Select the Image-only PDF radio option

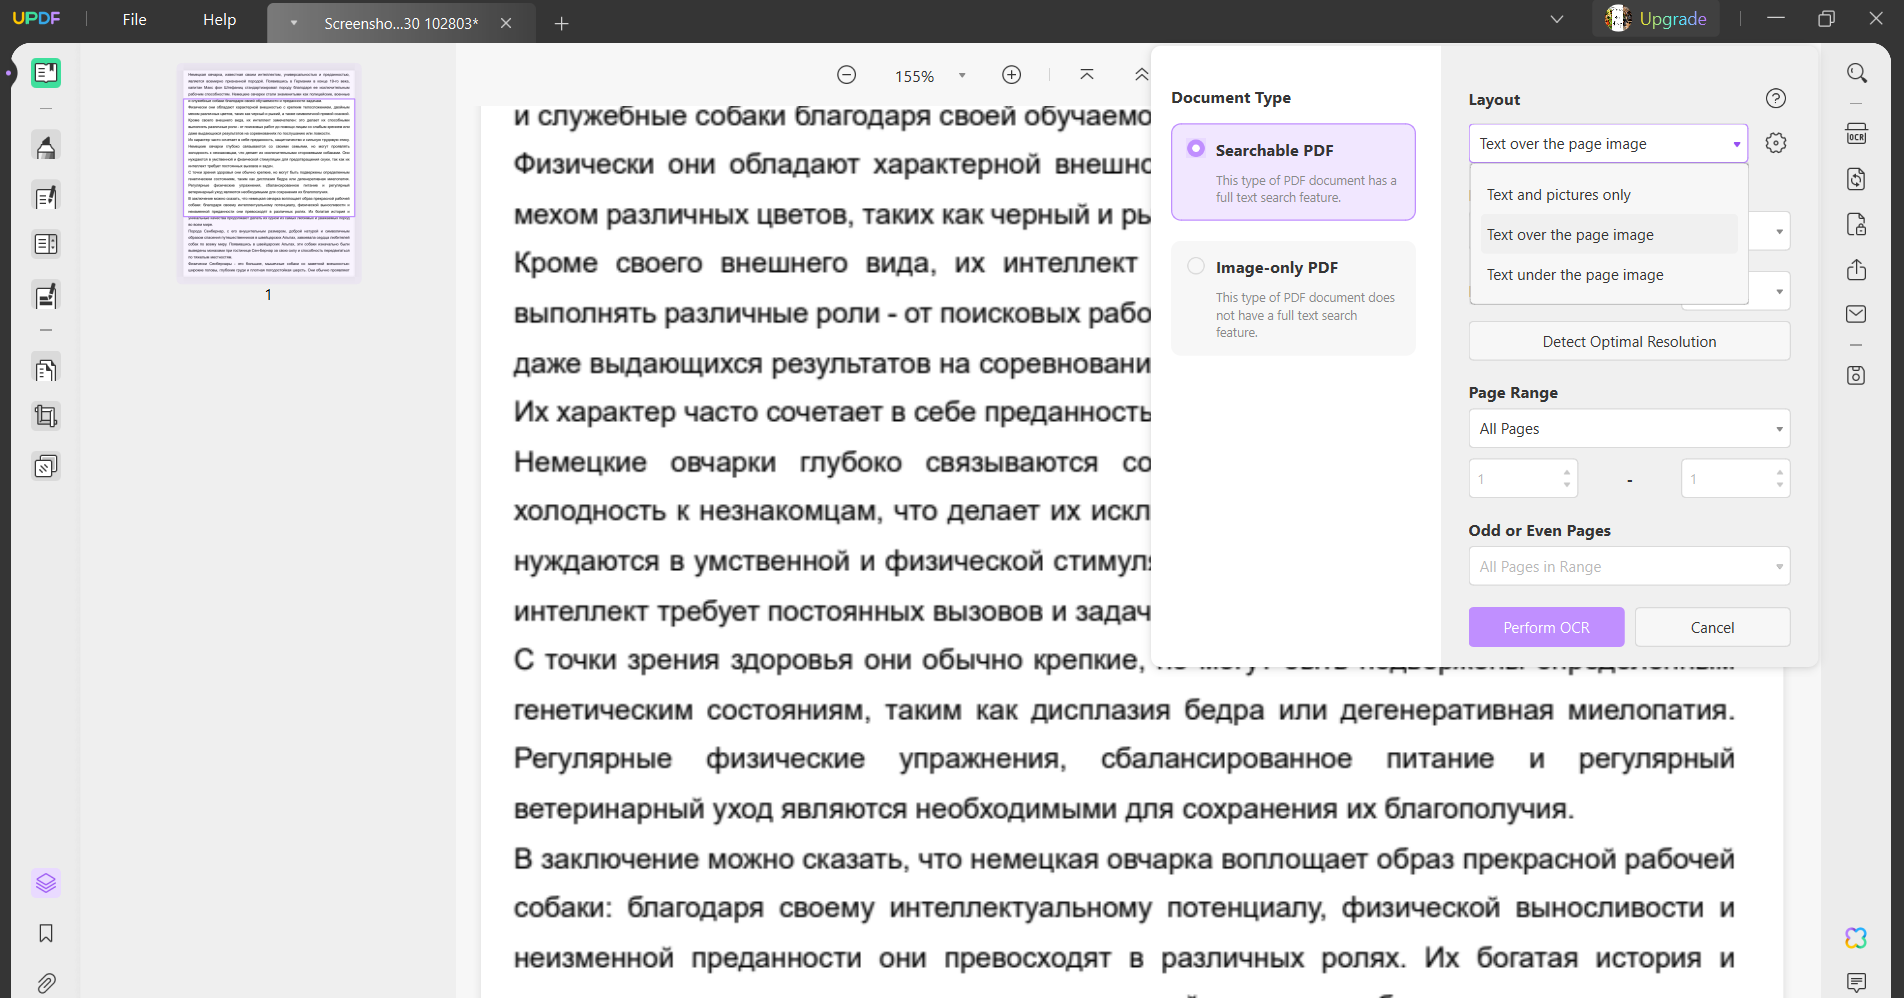pyautogui.click(x=1196, y=266)
